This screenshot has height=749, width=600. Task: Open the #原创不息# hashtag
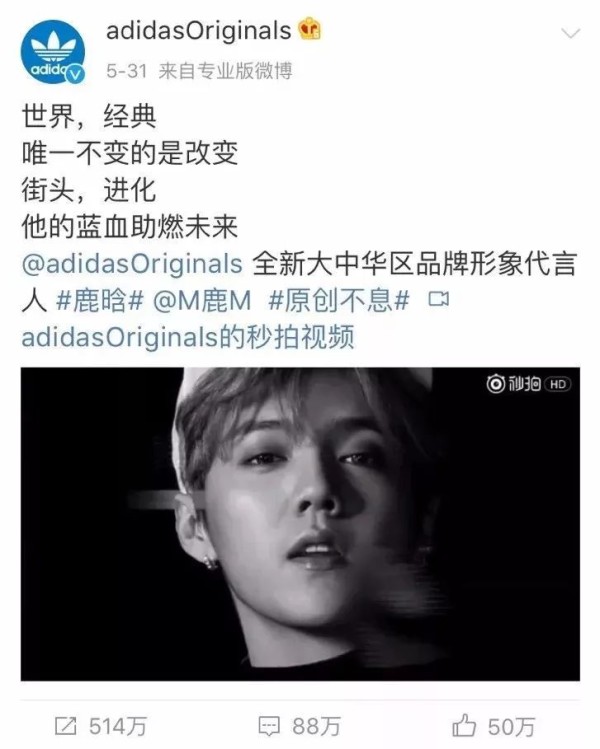[x=339, y=301]
